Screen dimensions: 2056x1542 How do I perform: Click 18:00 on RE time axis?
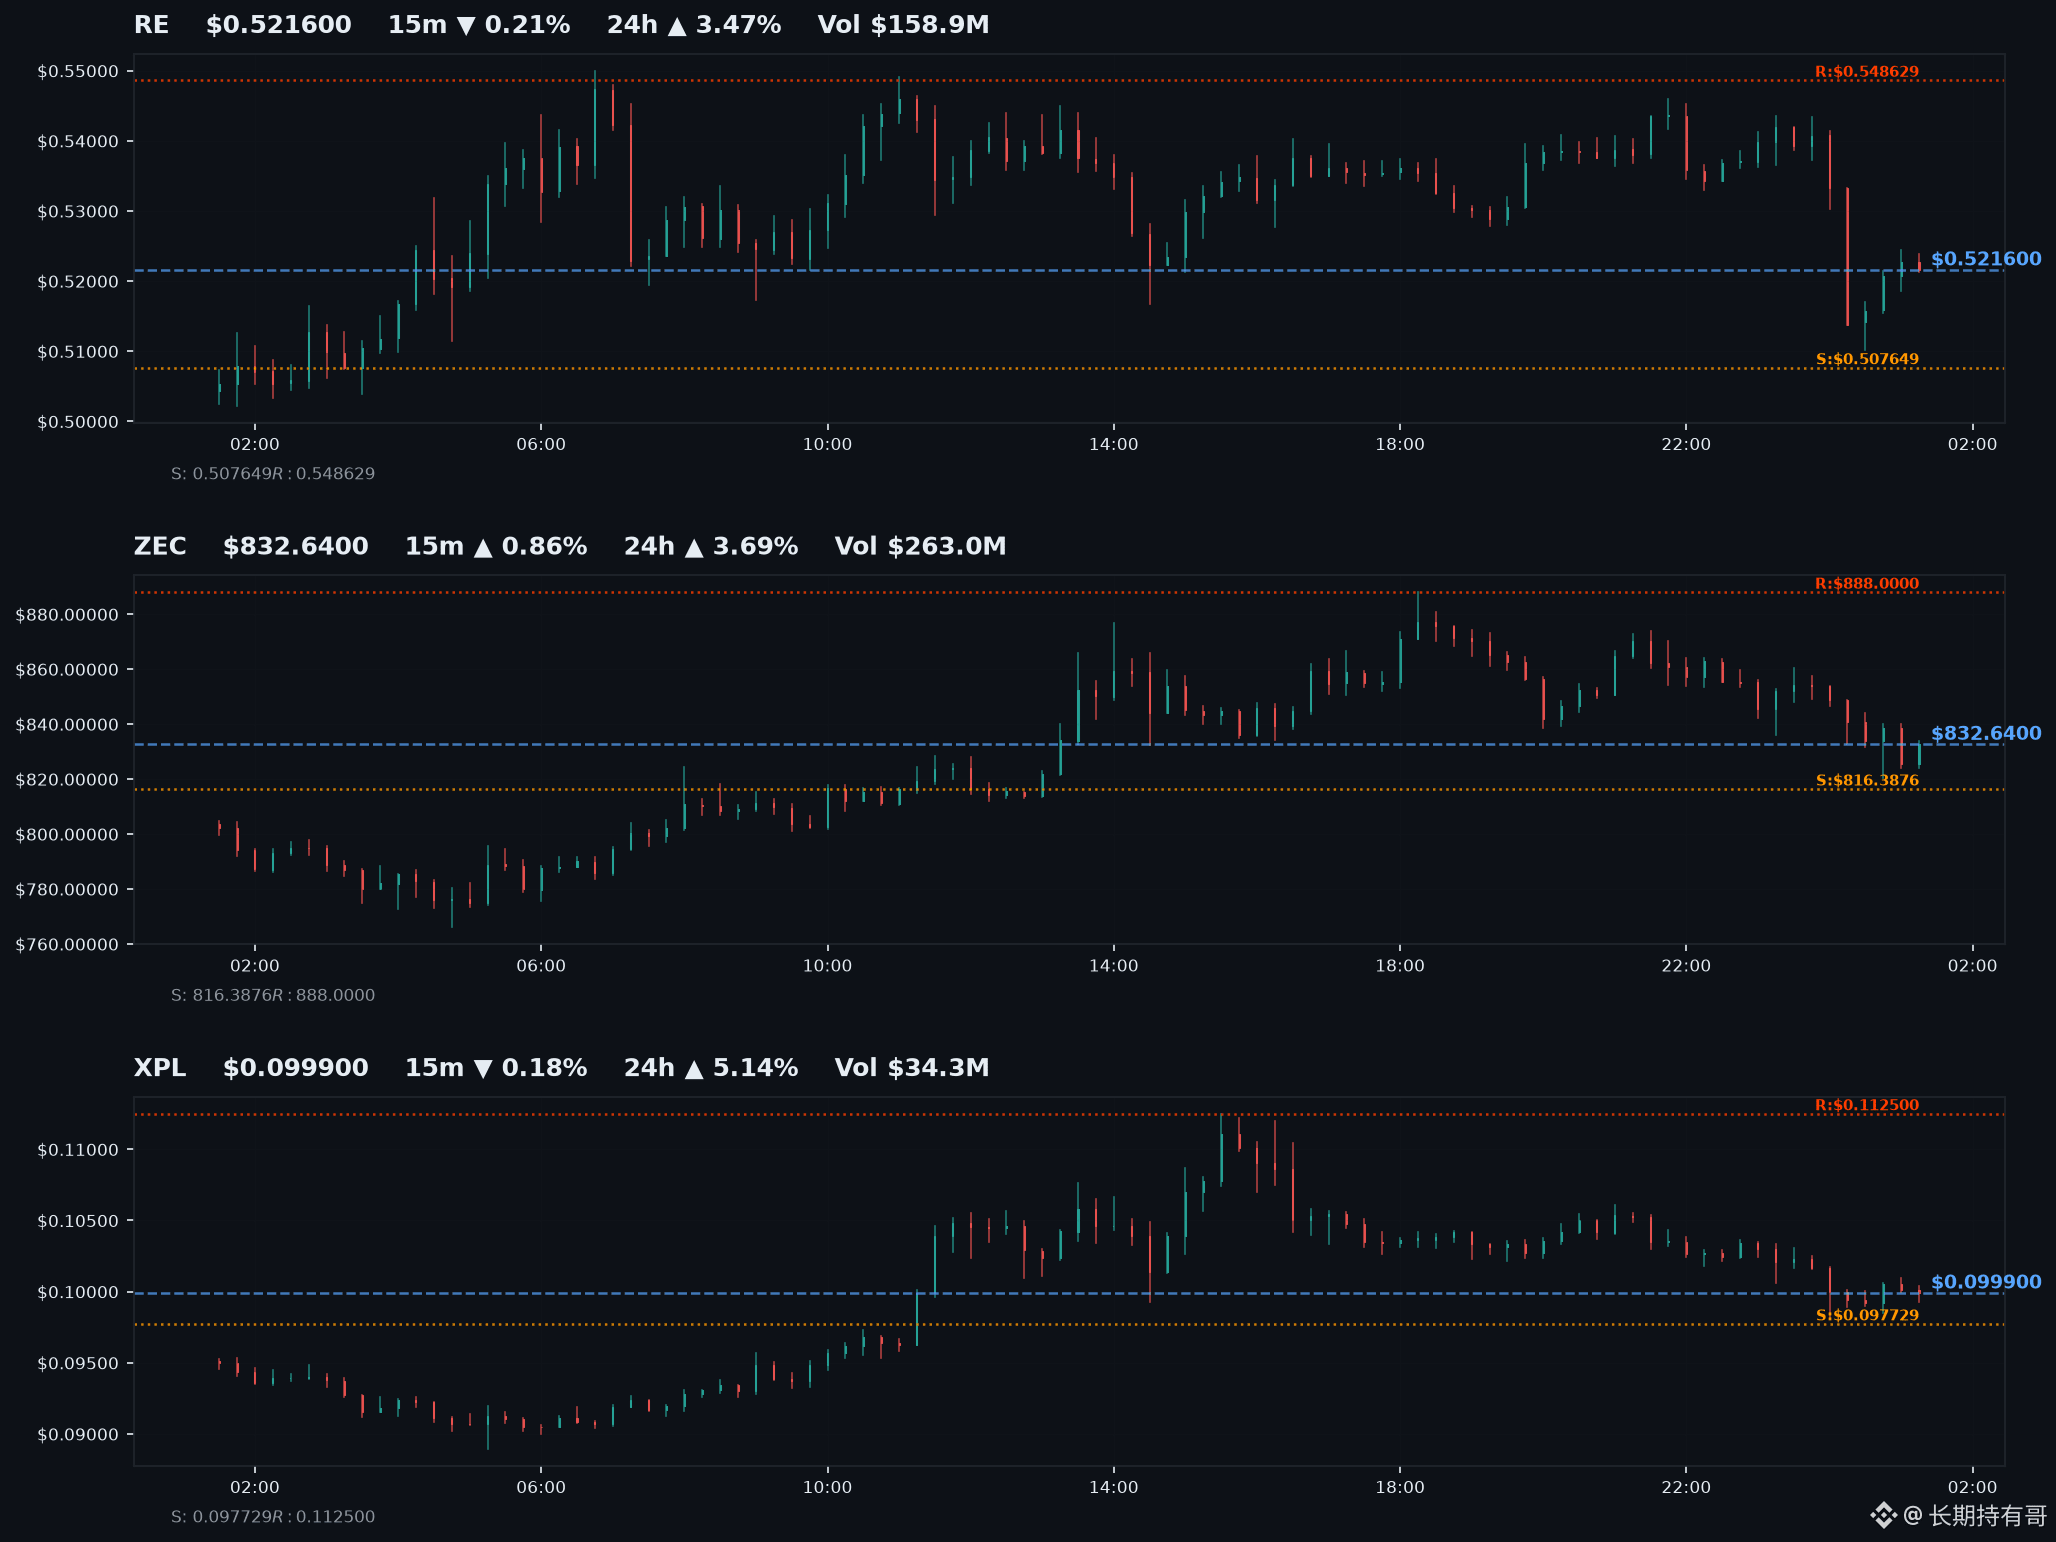[1400, 445]
